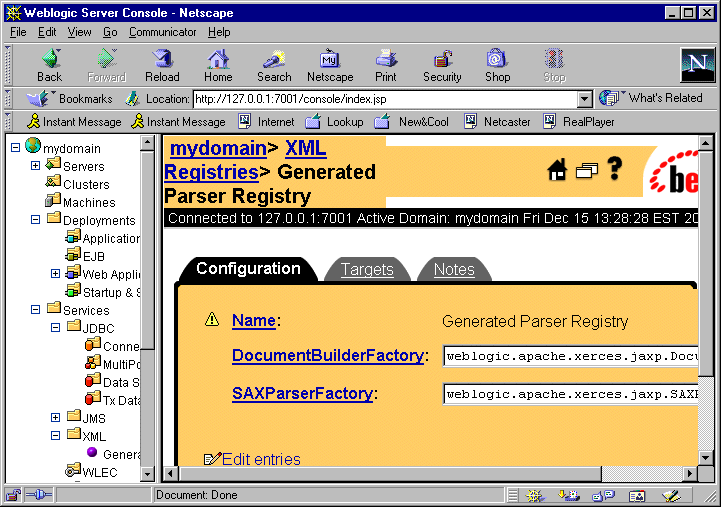The image size is (721, 507).
Task: Click the Edit entries link
Action: [261, 459]
